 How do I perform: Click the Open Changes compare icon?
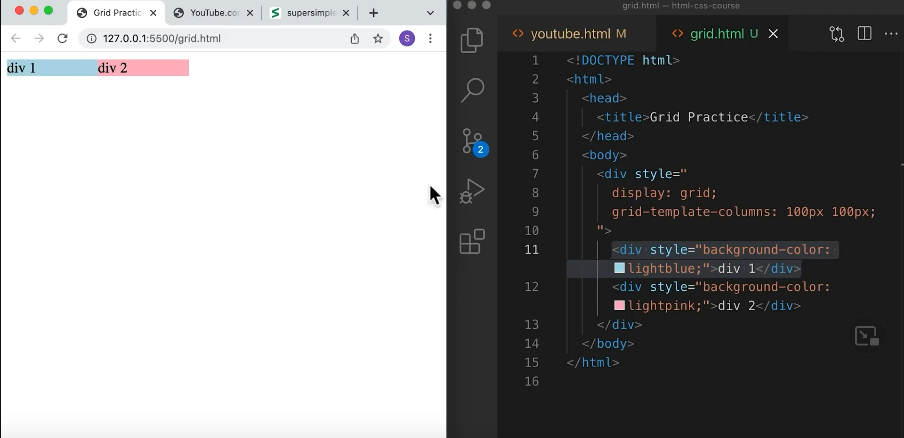tap(836, 34)
